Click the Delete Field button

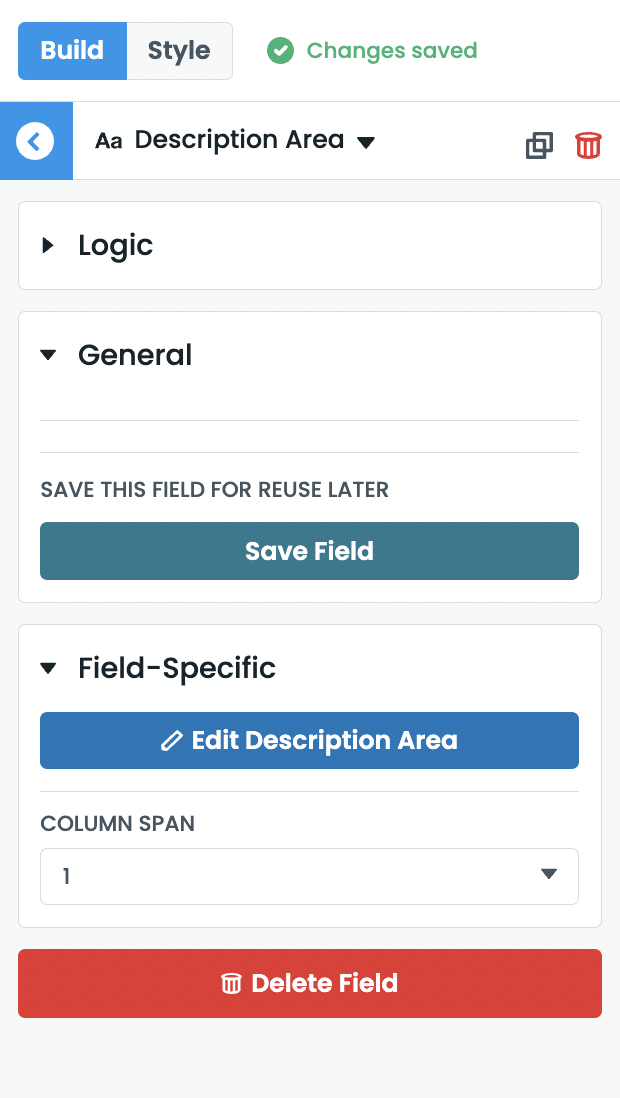pos(309,983)
